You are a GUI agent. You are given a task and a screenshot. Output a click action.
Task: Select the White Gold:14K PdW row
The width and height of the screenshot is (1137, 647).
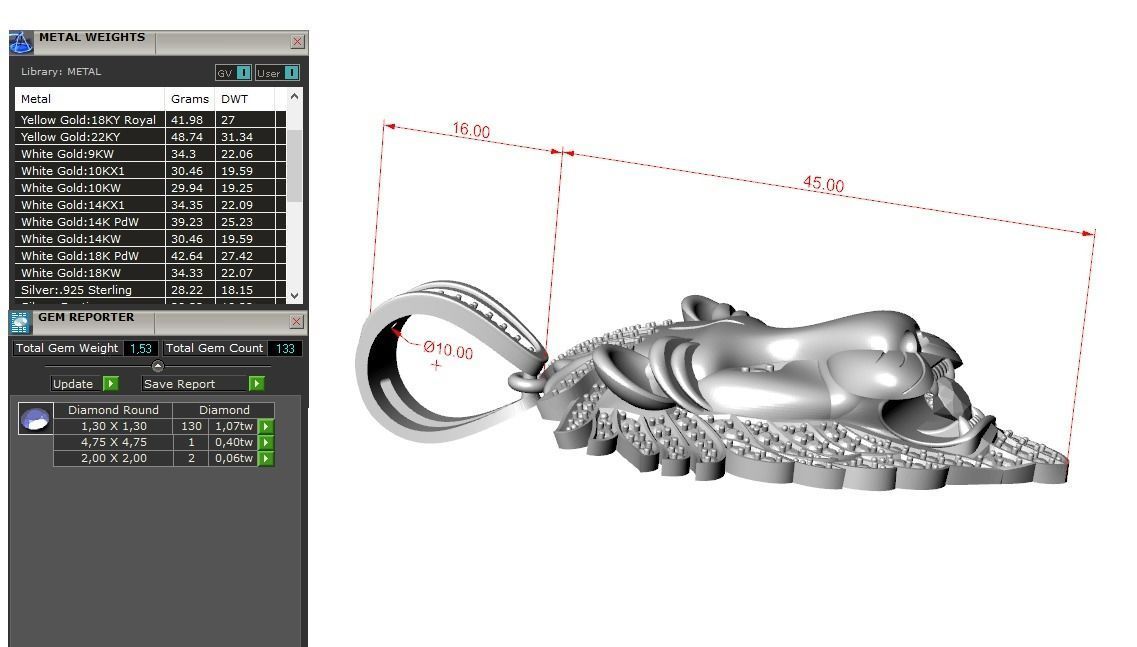150,222
